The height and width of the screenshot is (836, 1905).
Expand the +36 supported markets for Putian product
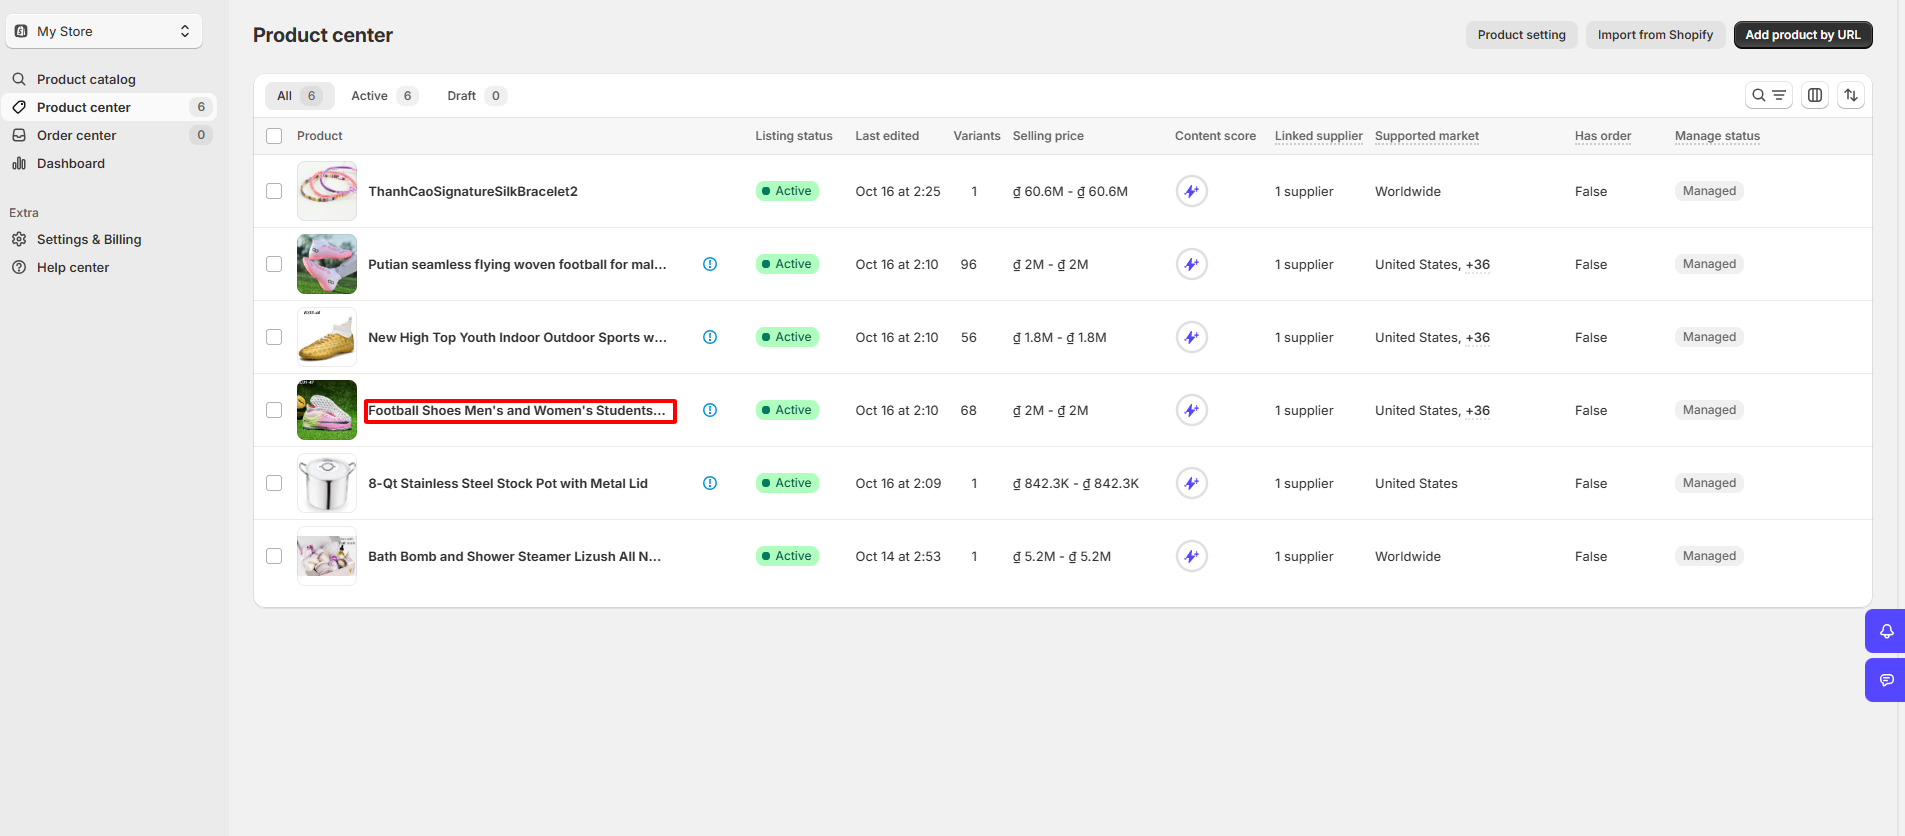tap(1477, 265)
